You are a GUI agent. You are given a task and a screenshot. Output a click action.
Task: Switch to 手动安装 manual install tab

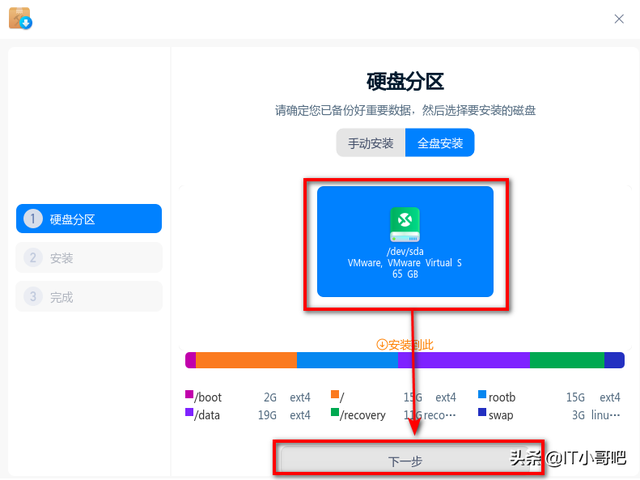(371, 143)
